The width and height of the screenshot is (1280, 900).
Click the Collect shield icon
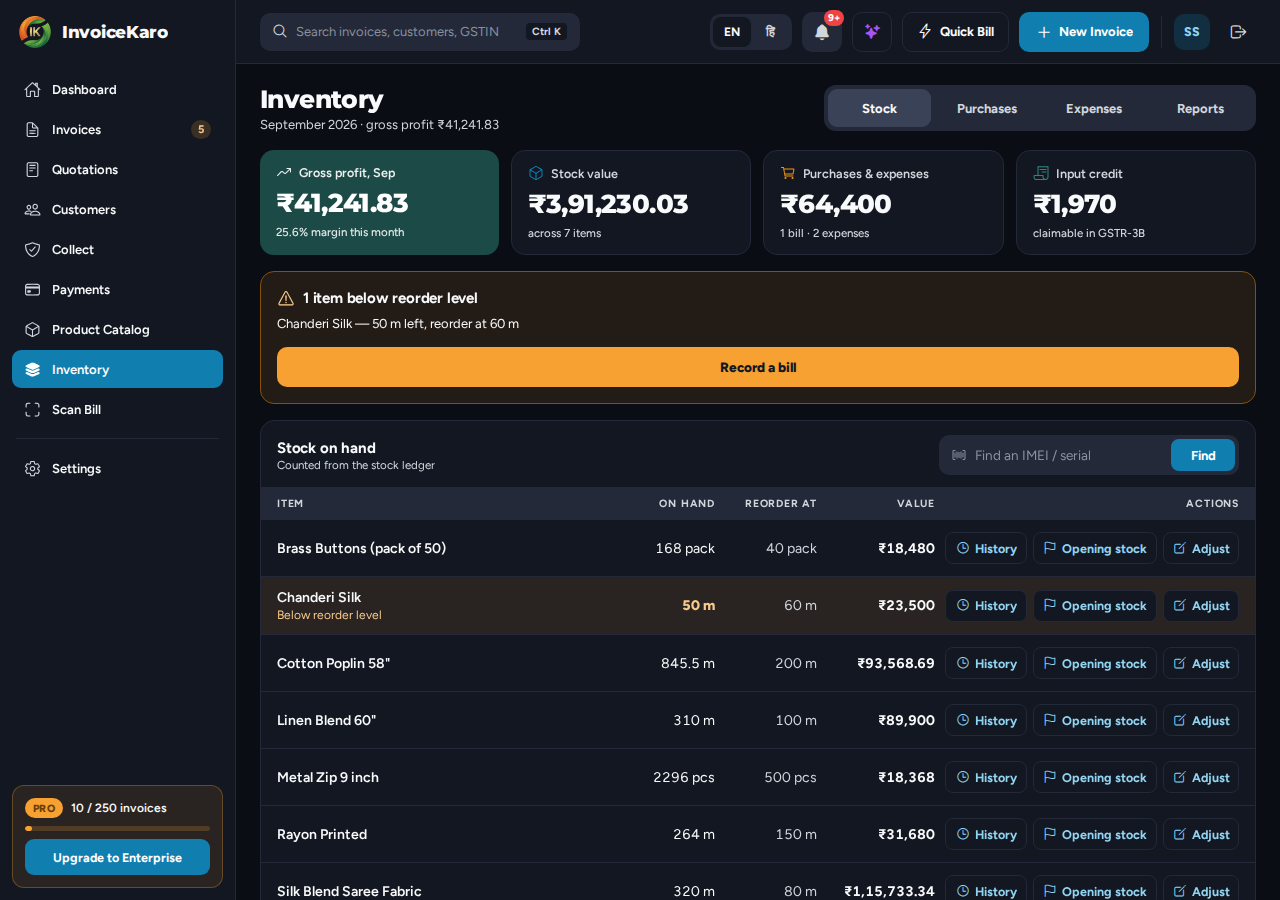(33, 250)
